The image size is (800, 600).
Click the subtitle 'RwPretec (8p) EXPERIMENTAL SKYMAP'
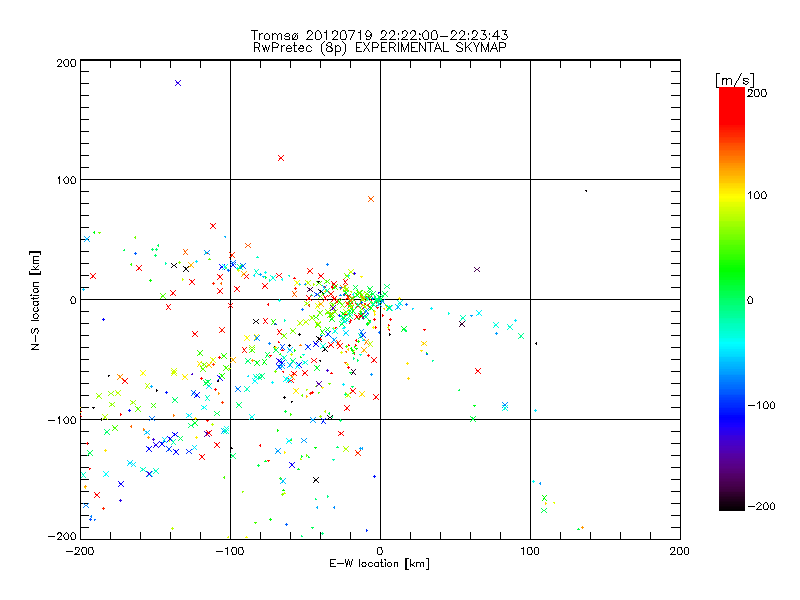pos(380,48)
